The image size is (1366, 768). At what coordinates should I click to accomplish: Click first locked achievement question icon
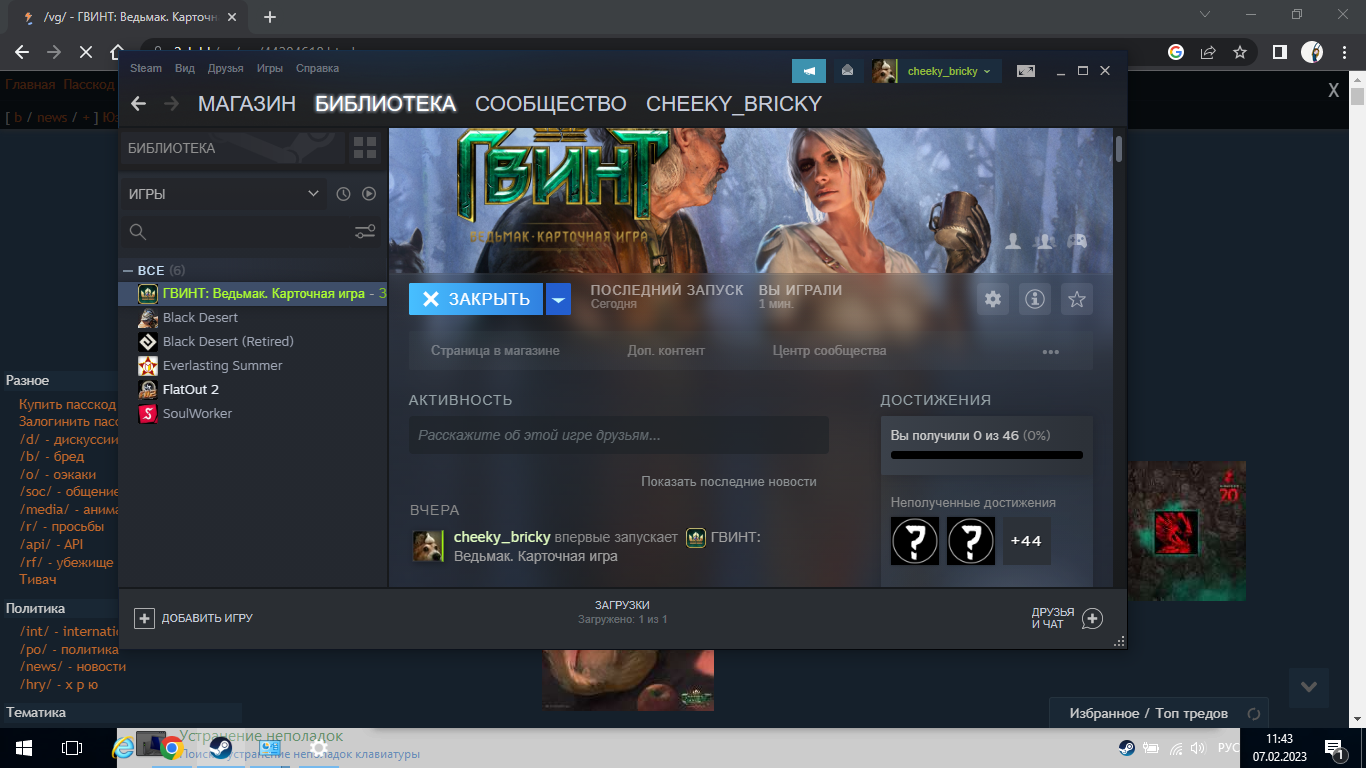tap(915, 541)
